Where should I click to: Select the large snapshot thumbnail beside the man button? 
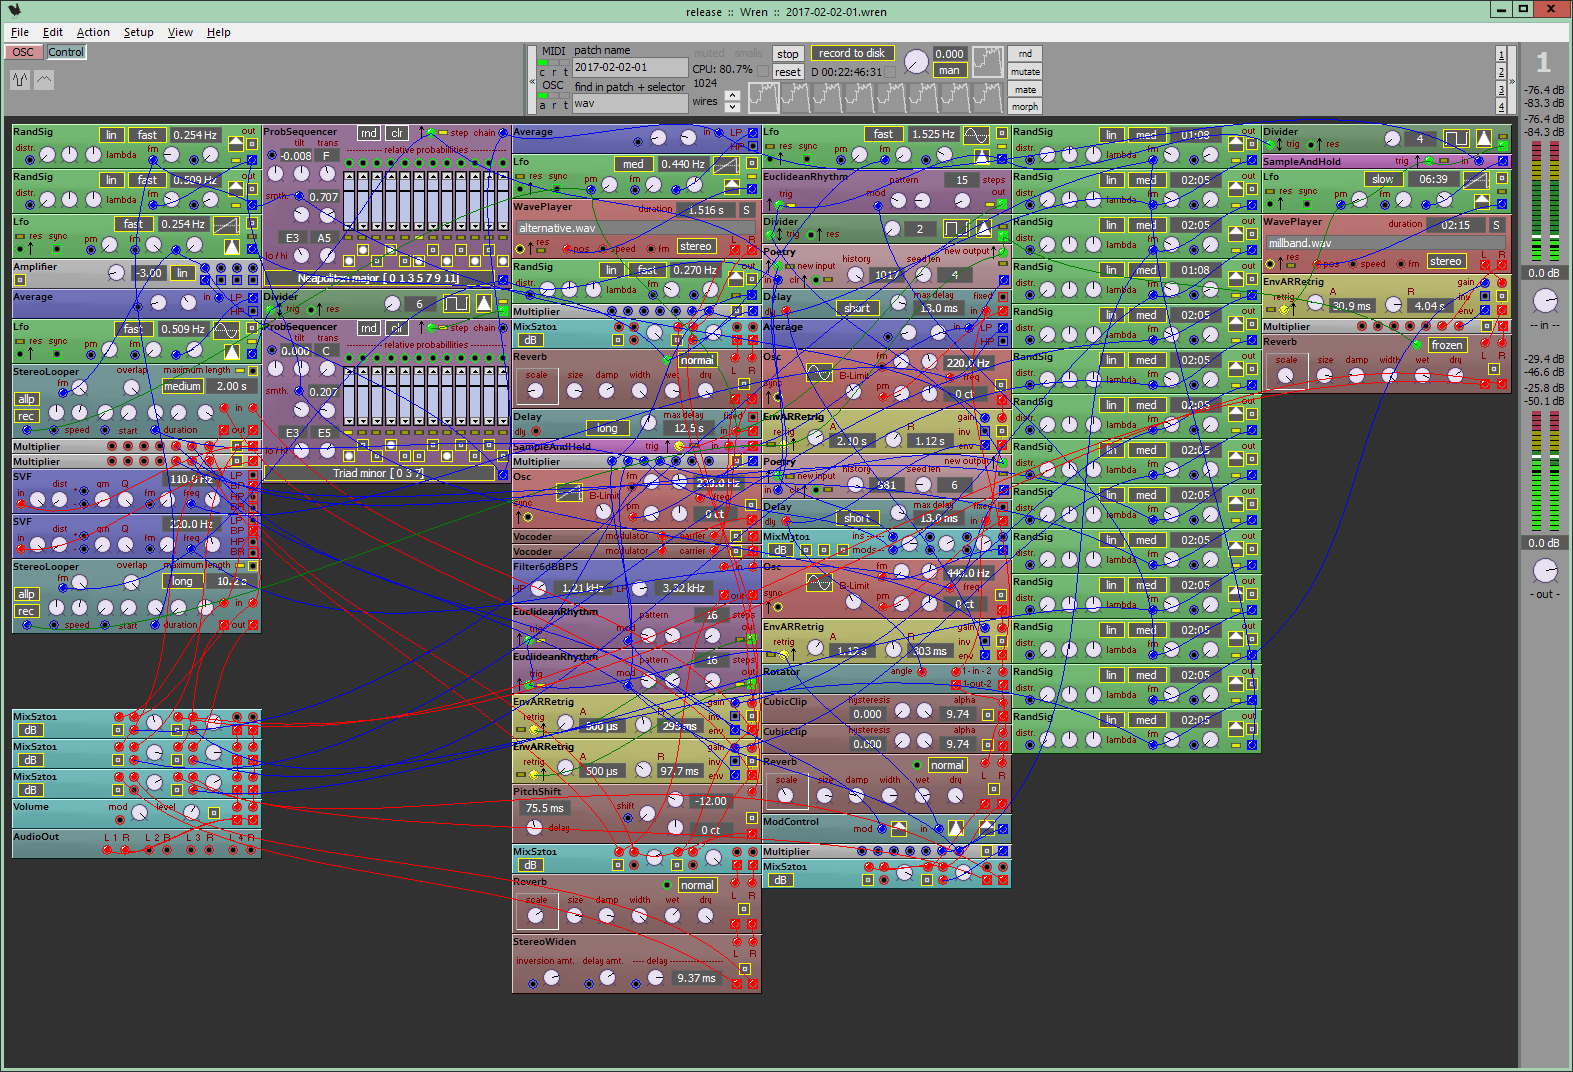pyautogui.click(x=987, y=62)
